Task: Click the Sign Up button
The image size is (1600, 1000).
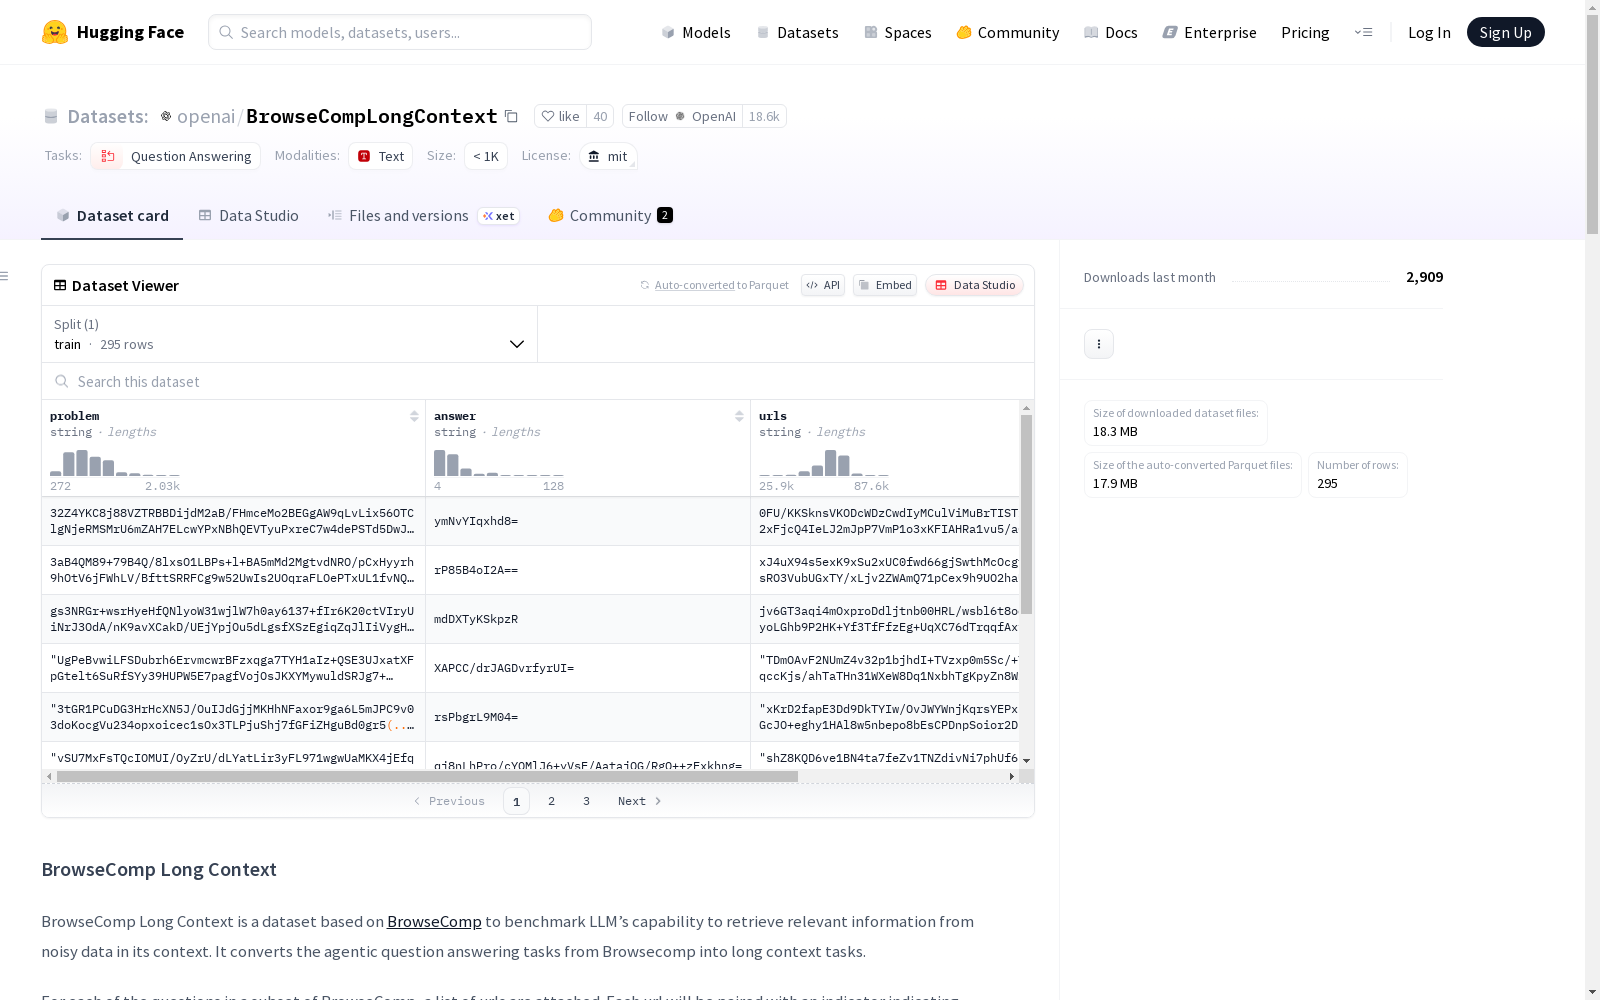Action: tap(1505, 32)
